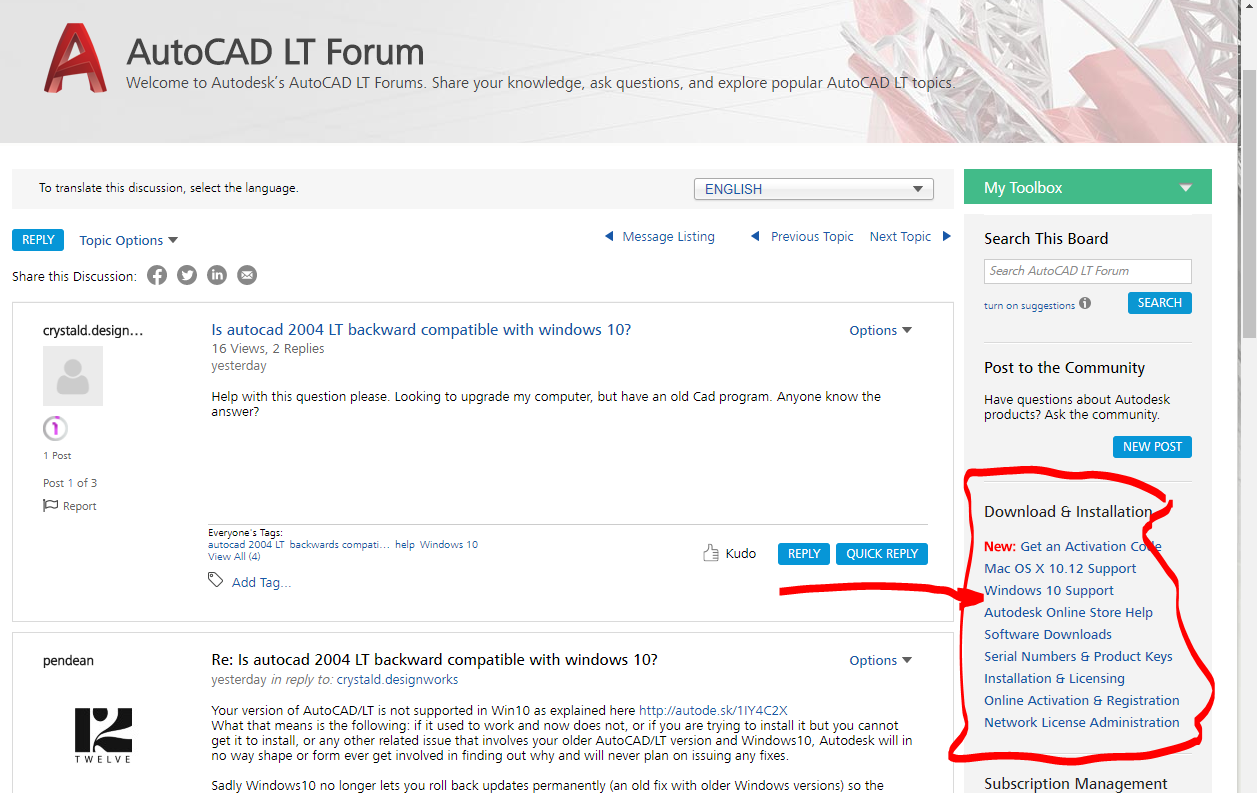Open Online Activation & Registration link
The width and height of the screenshot is (1257, 793).
pos(1082,701)
